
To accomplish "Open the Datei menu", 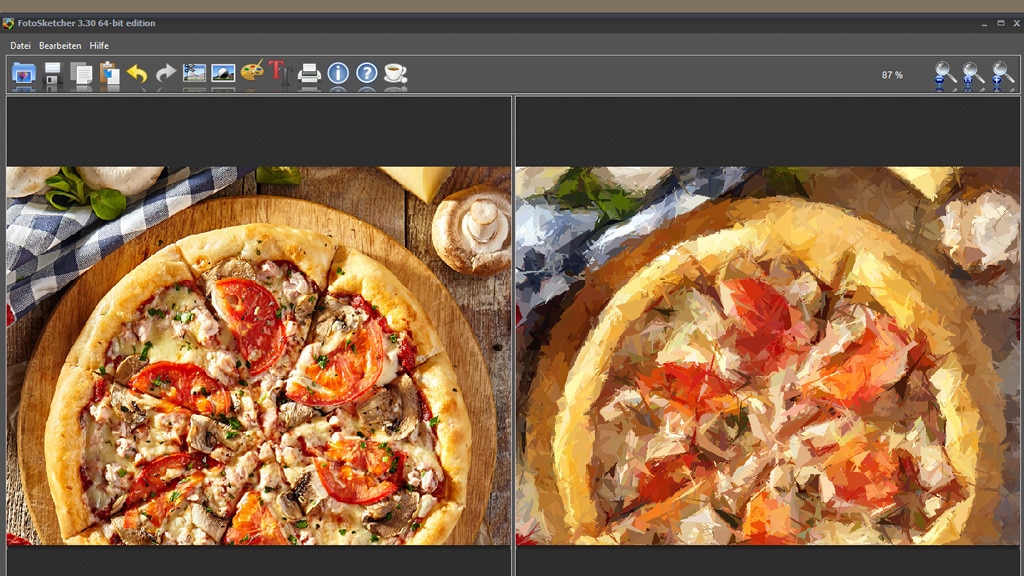I will [20, 46].
